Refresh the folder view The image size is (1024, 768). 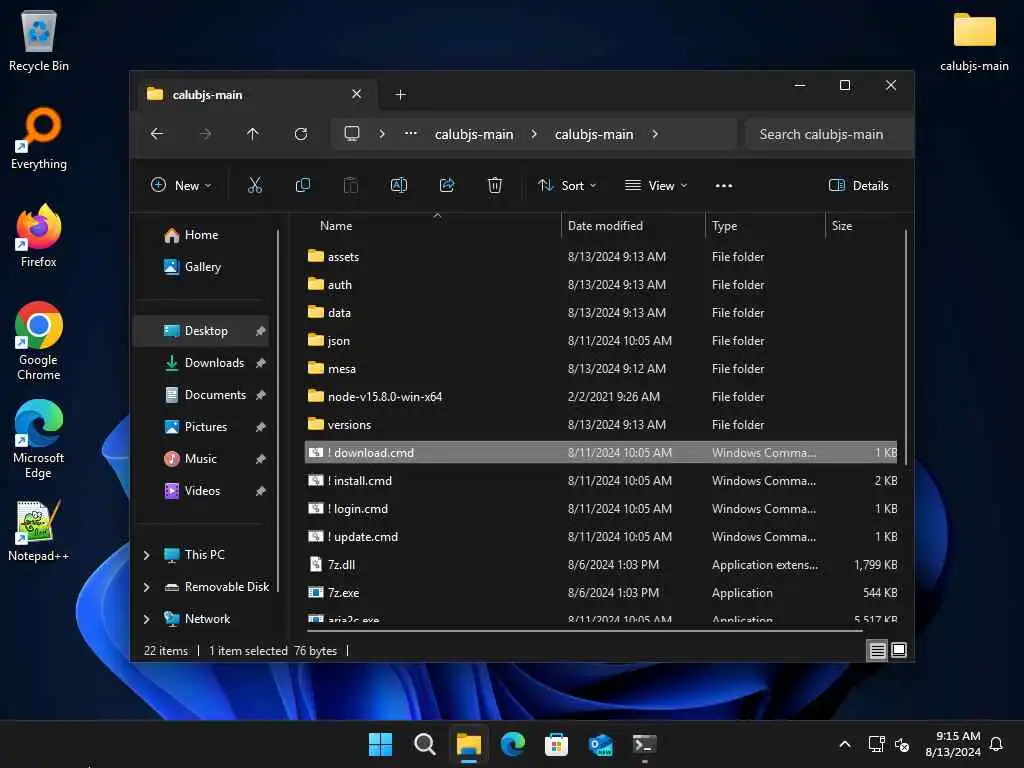300,134
